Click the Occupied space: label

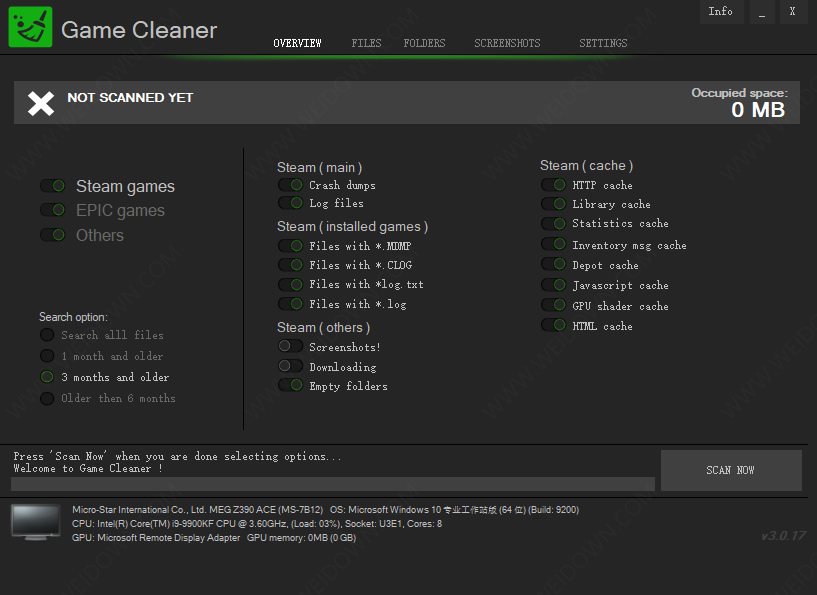(x=739, y=93)
